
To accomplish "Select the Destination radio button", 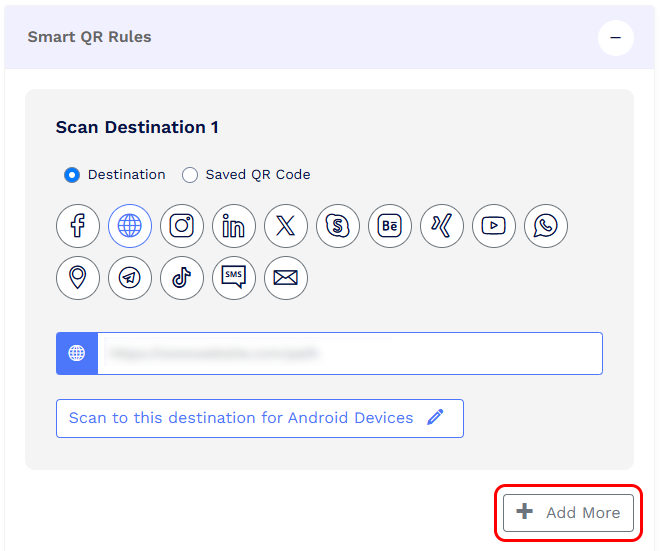I will coord(72,175).
